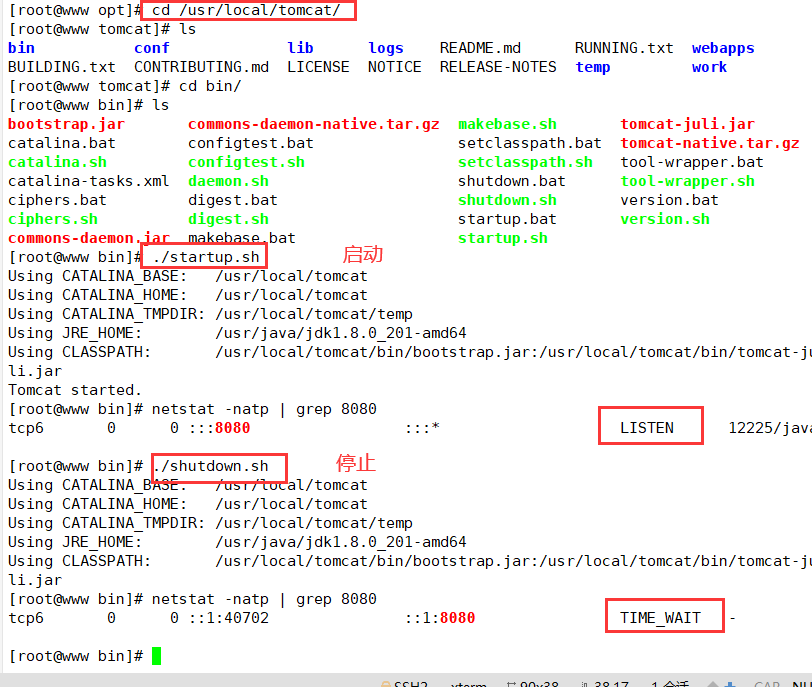Click the xterm status bar entry

tap(468, 684)
